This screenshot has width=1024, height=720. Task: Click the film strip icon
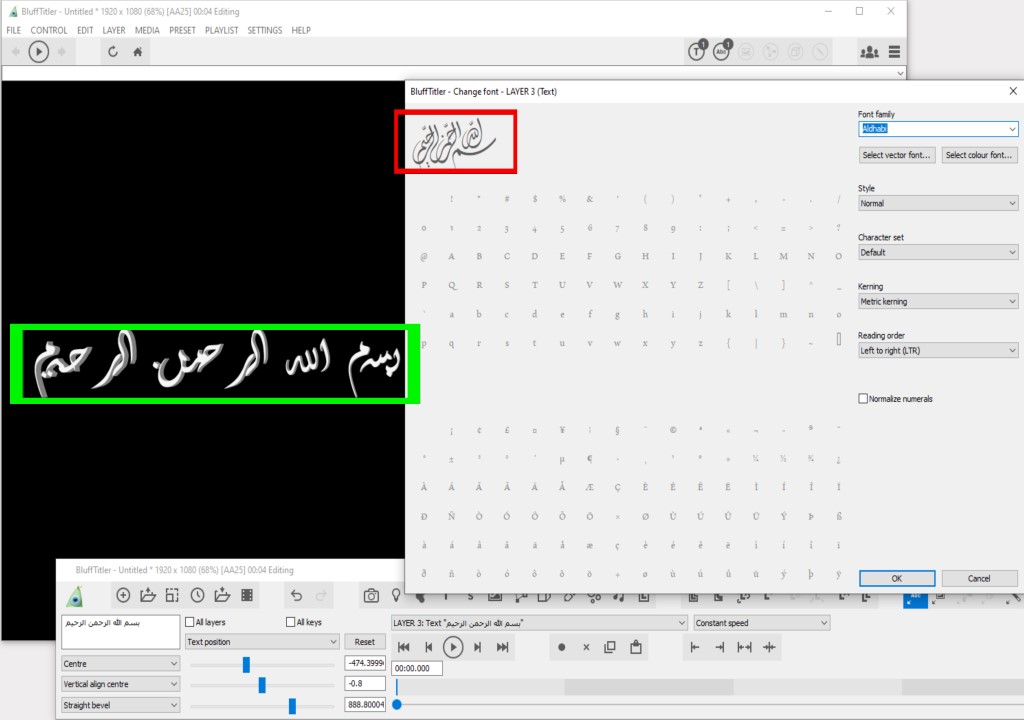(x=247, y=595)
